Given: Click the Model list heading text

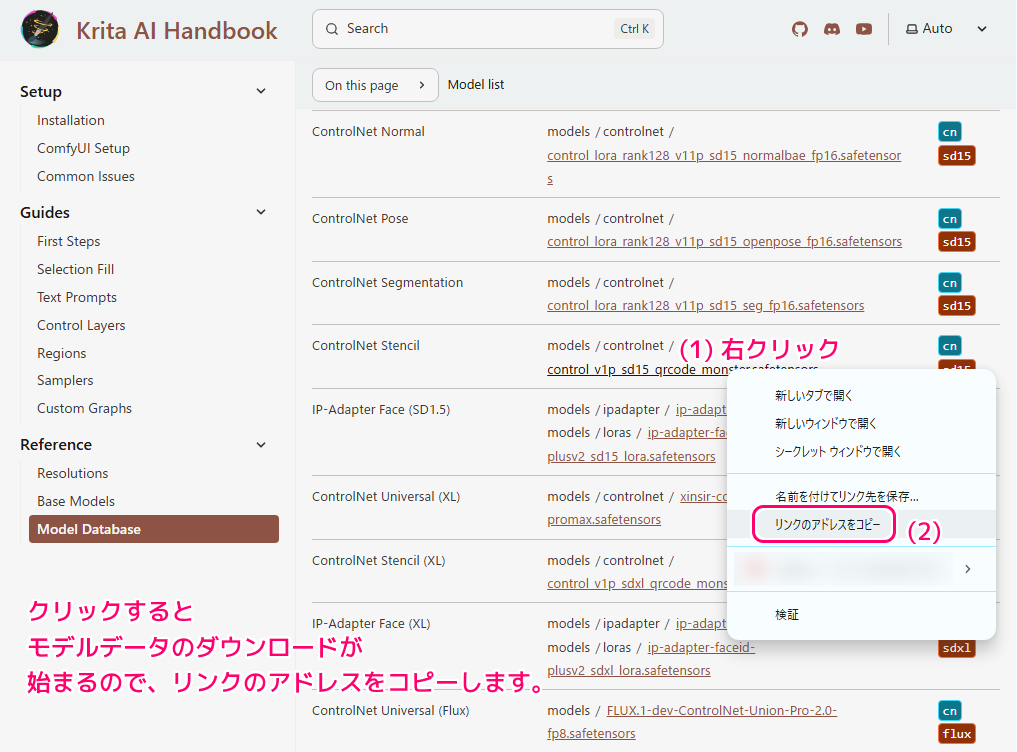Looking at the screenshot, I should [x=475, y=84].
